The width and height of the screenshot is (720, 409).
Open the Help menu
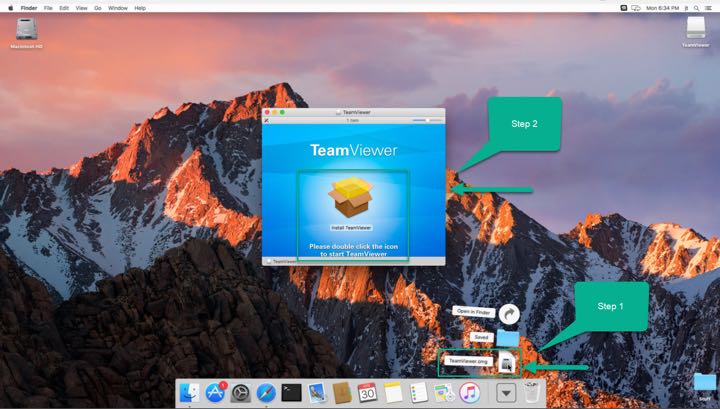140,8
